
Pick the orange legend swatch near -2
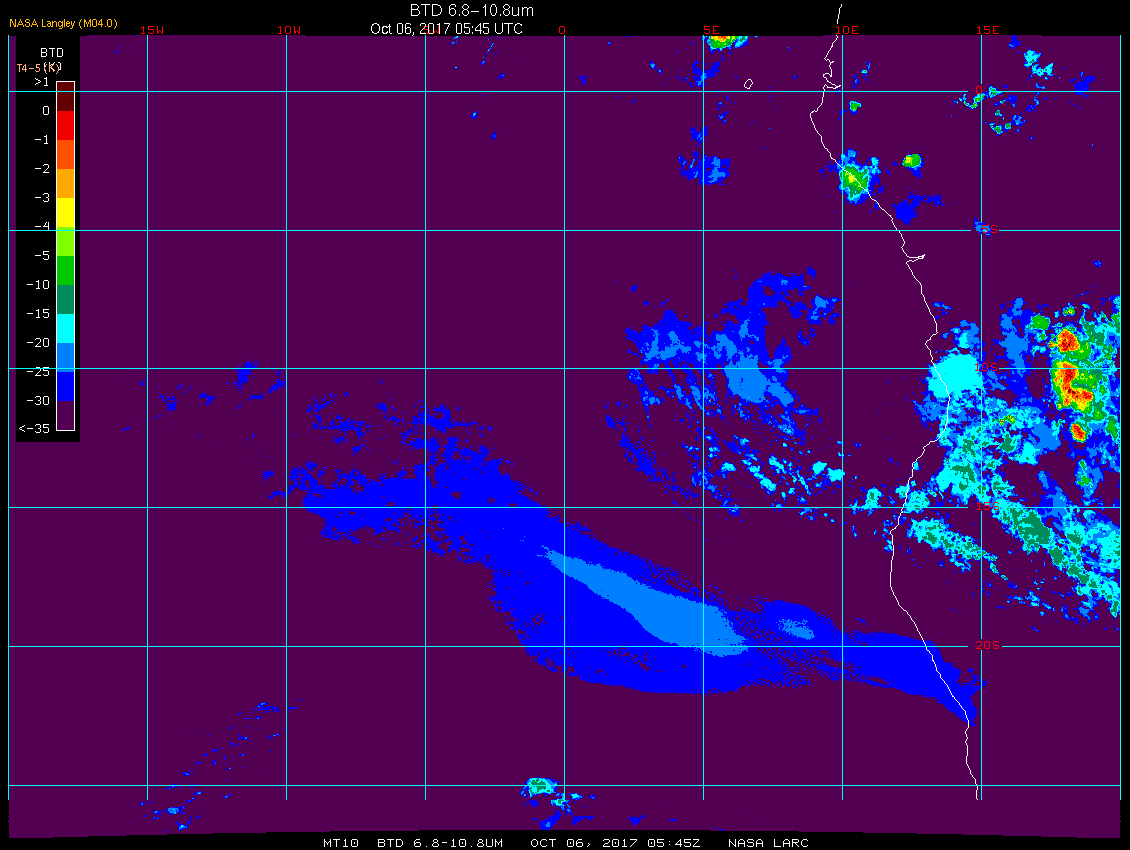(x=66, y=183)
